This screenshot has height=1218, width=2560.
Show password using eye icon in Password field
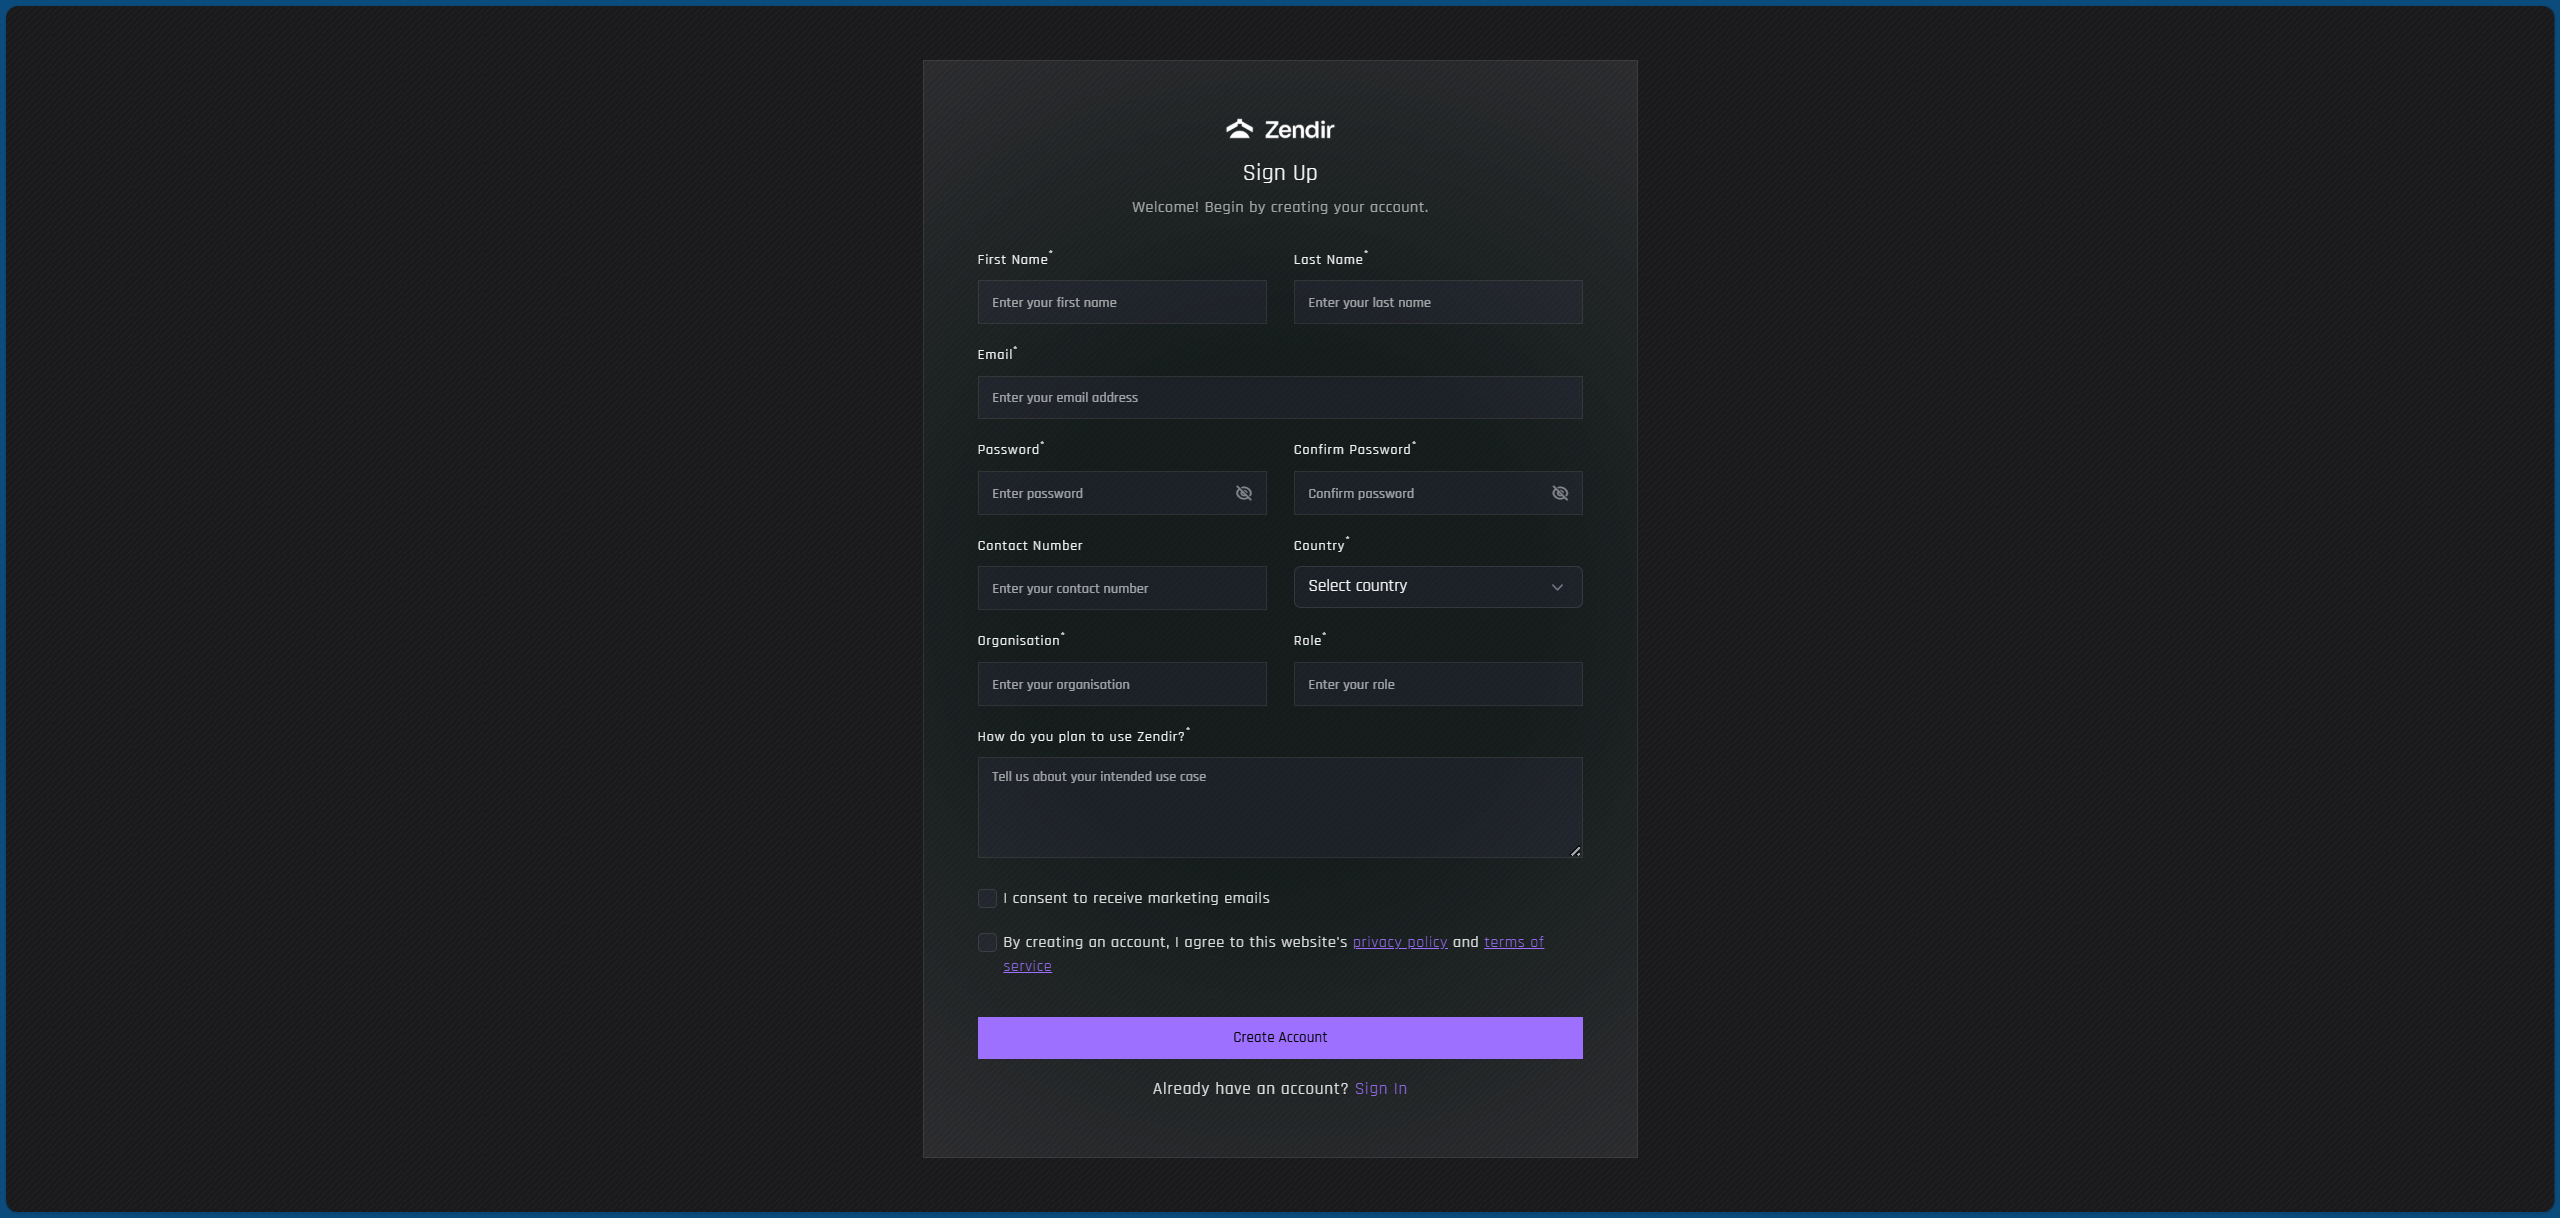click(1243, 493)
